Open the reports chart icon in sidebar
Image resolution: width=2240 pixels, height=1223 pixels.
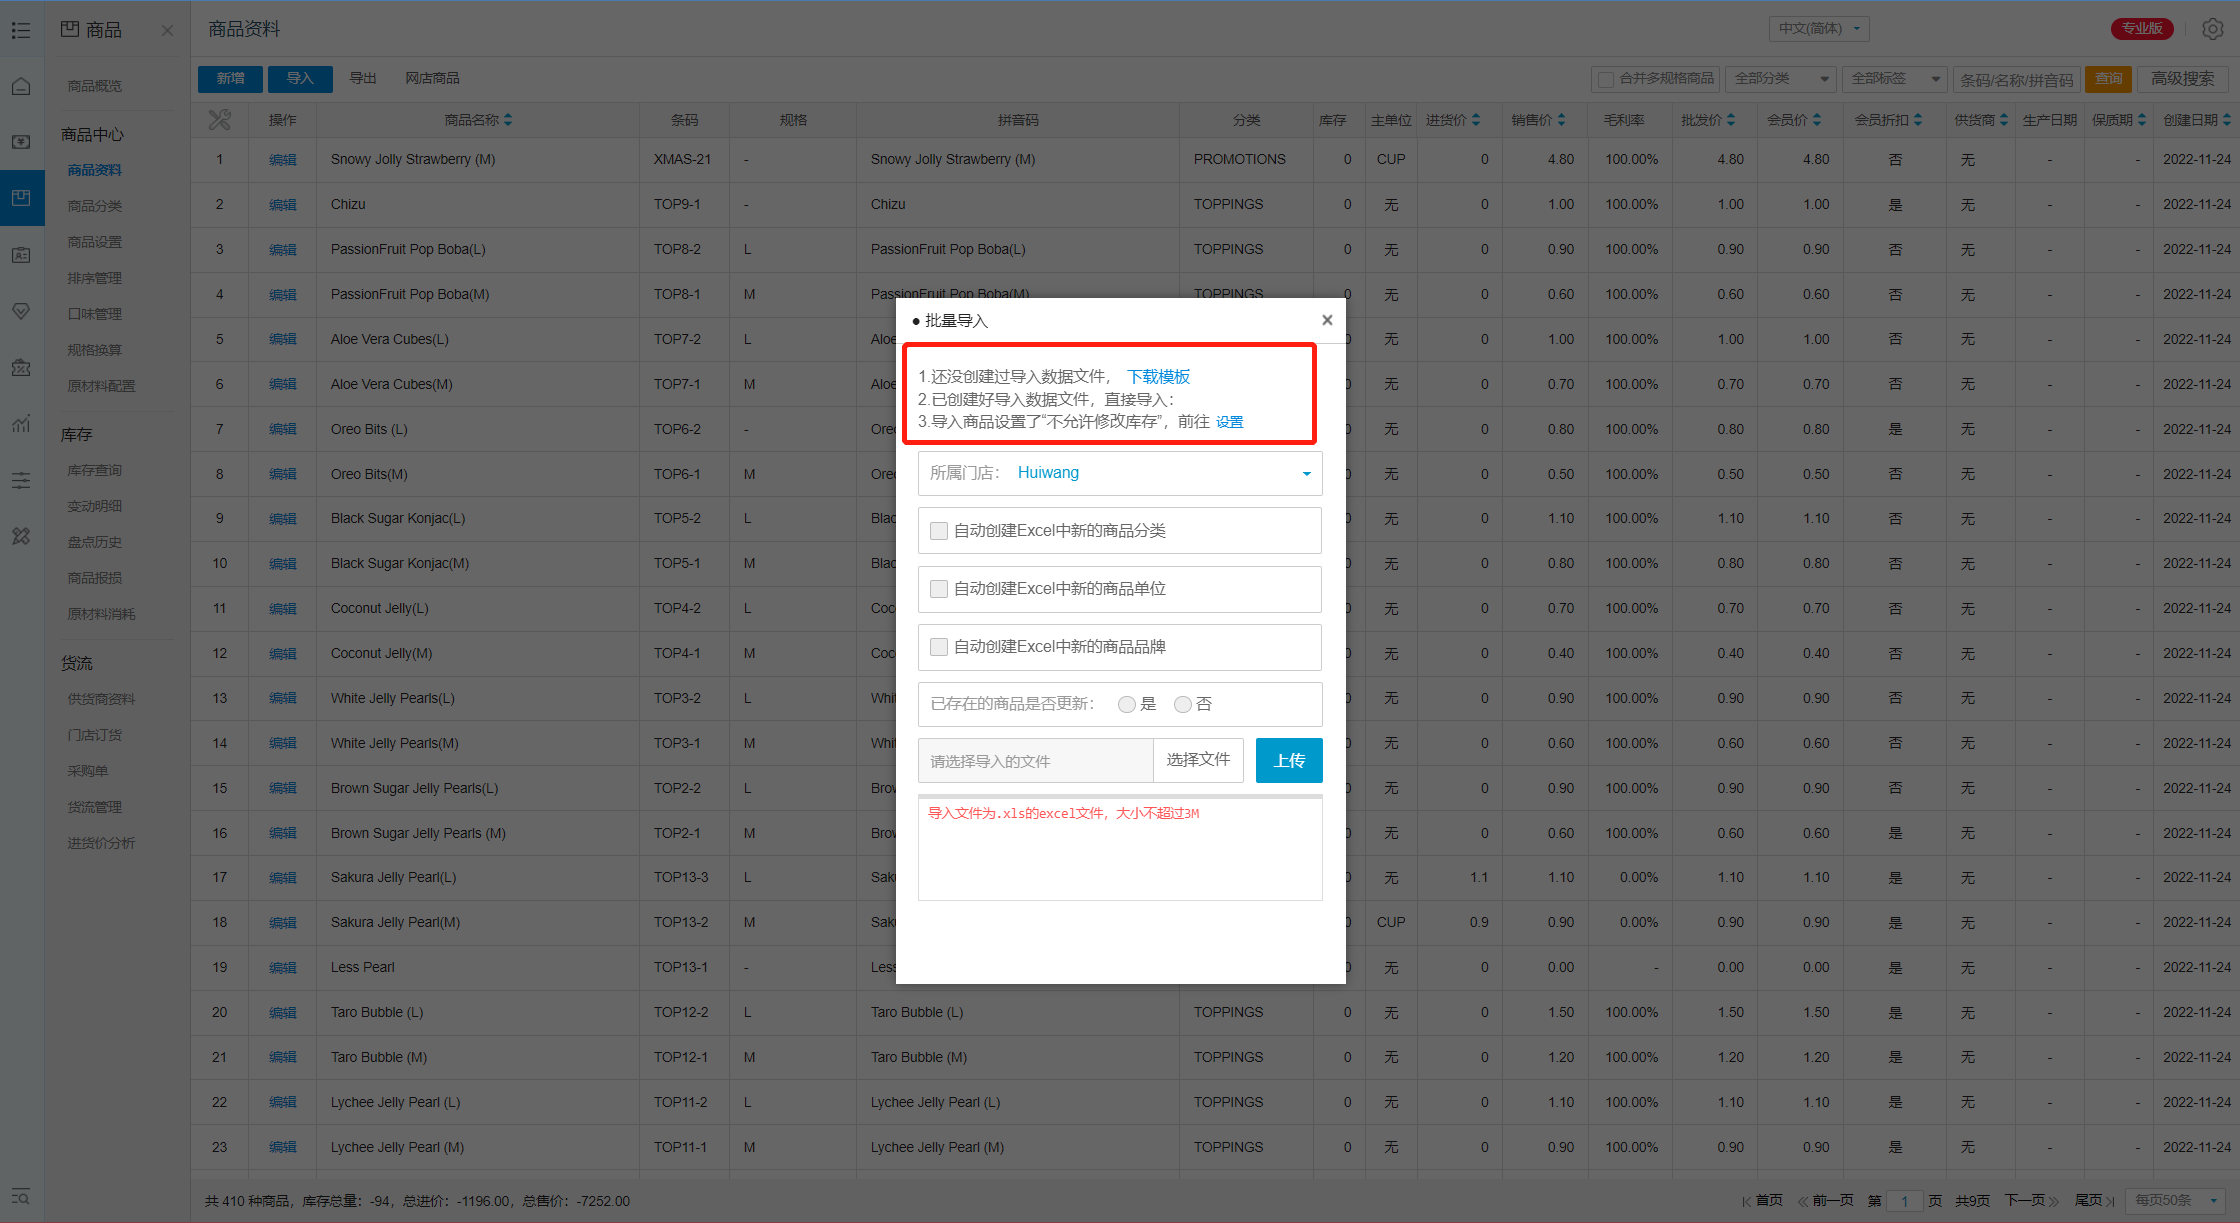point(21,424)
